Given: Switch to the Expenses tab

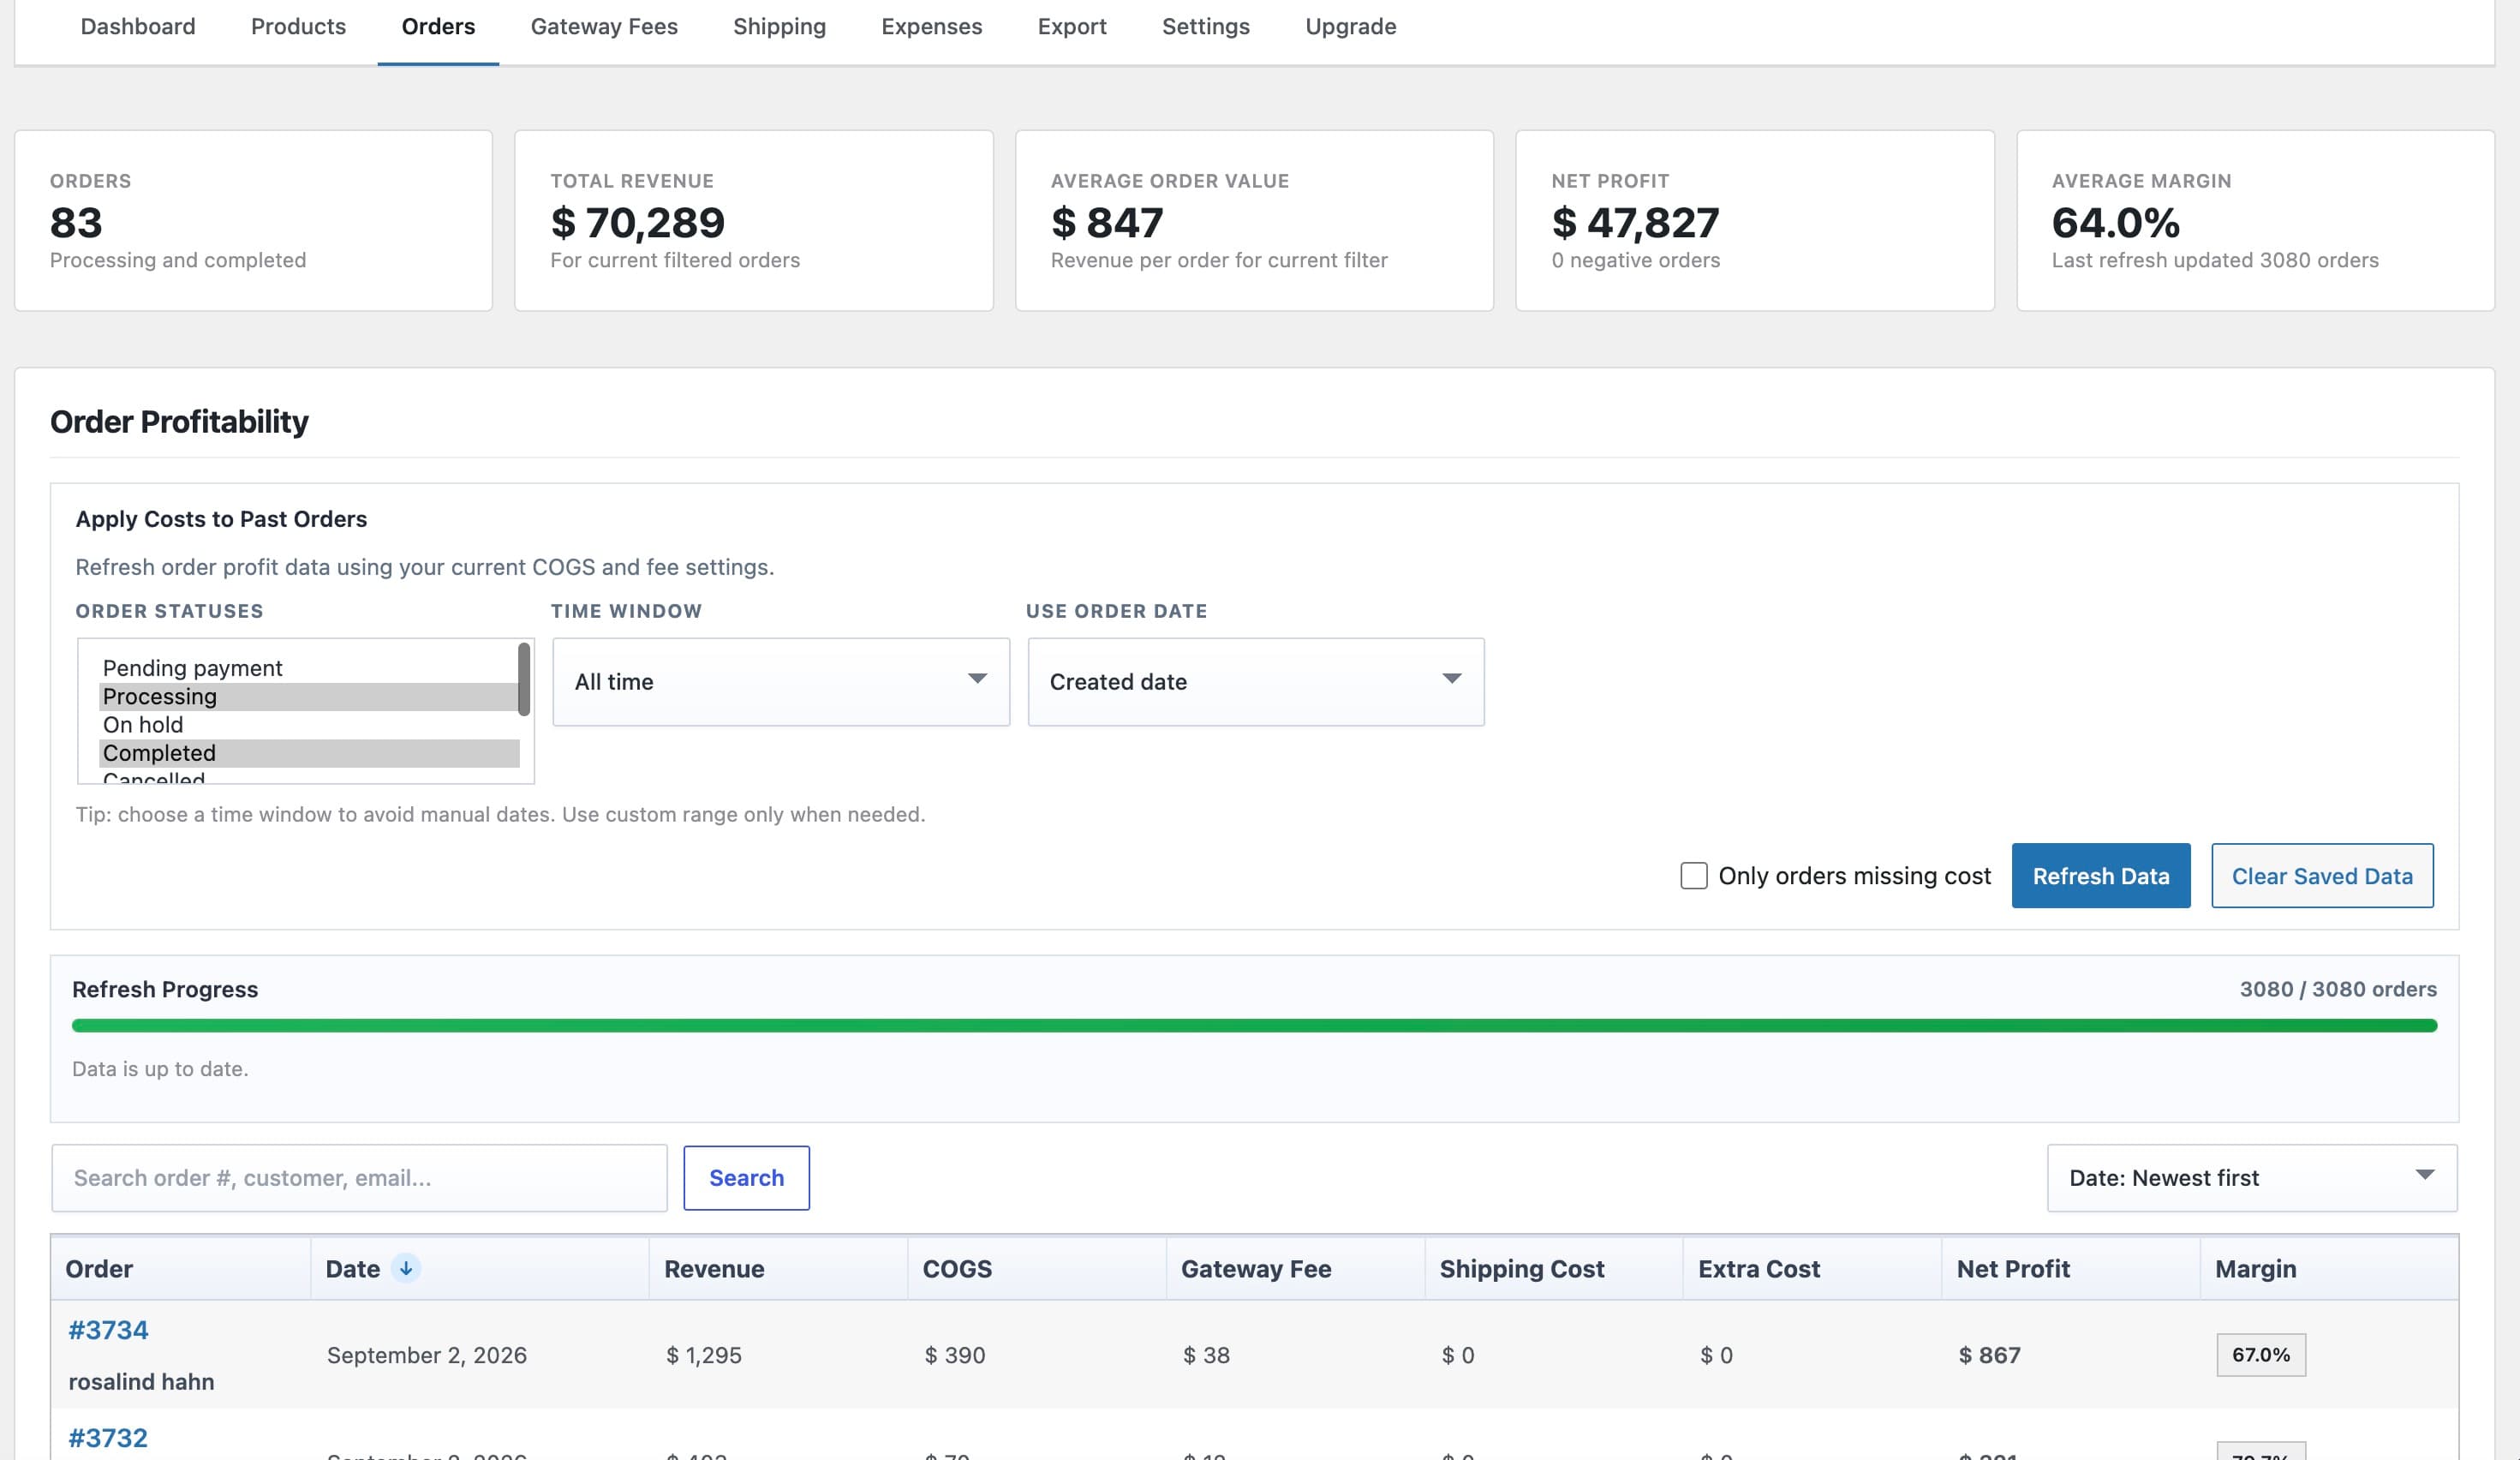Looking at the screenshot, I should pyautogui.click(x=931, y=27).
